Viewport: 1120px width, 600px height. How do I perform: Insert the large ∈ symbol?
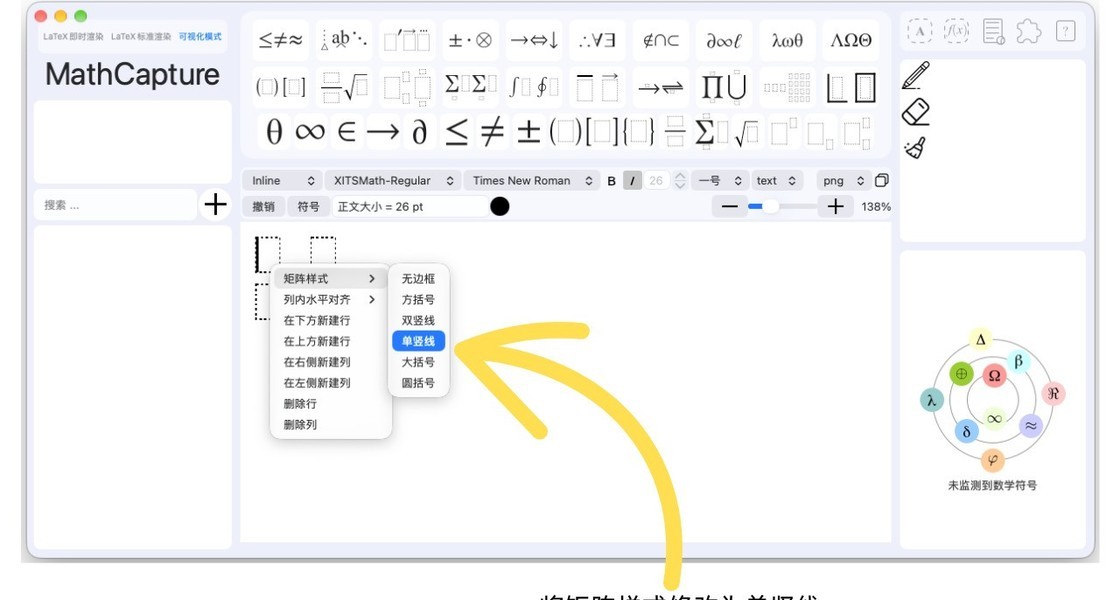(x=346, y=132)
